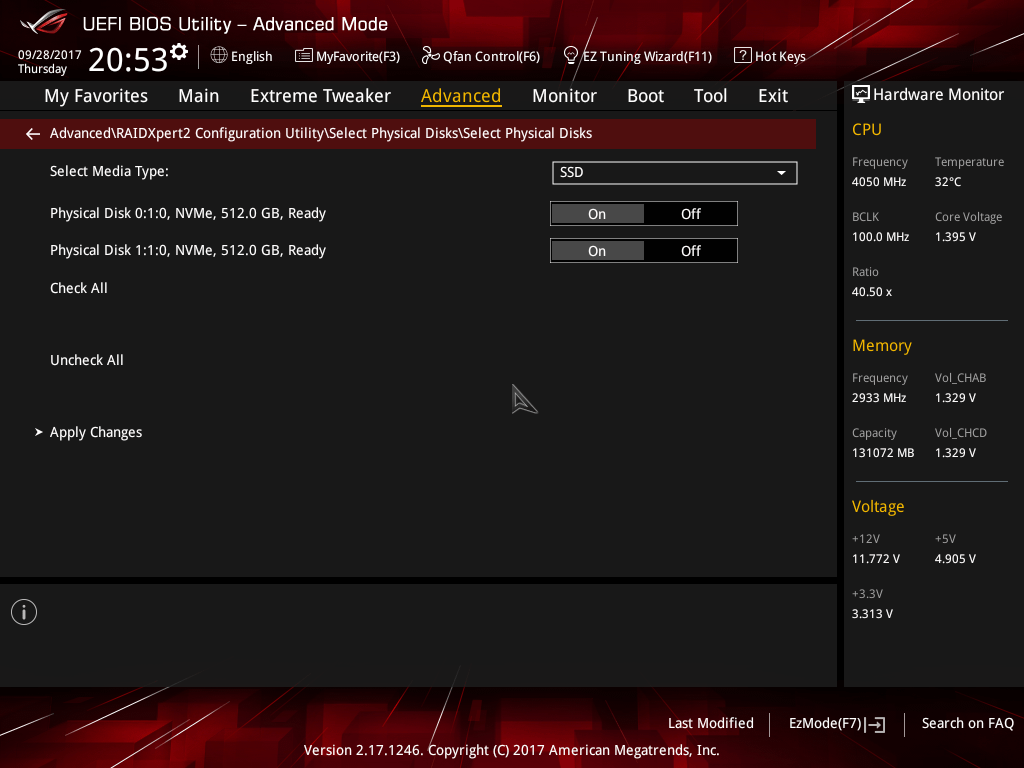
Task: Click the info circle icon
Action: click(24, 612)
